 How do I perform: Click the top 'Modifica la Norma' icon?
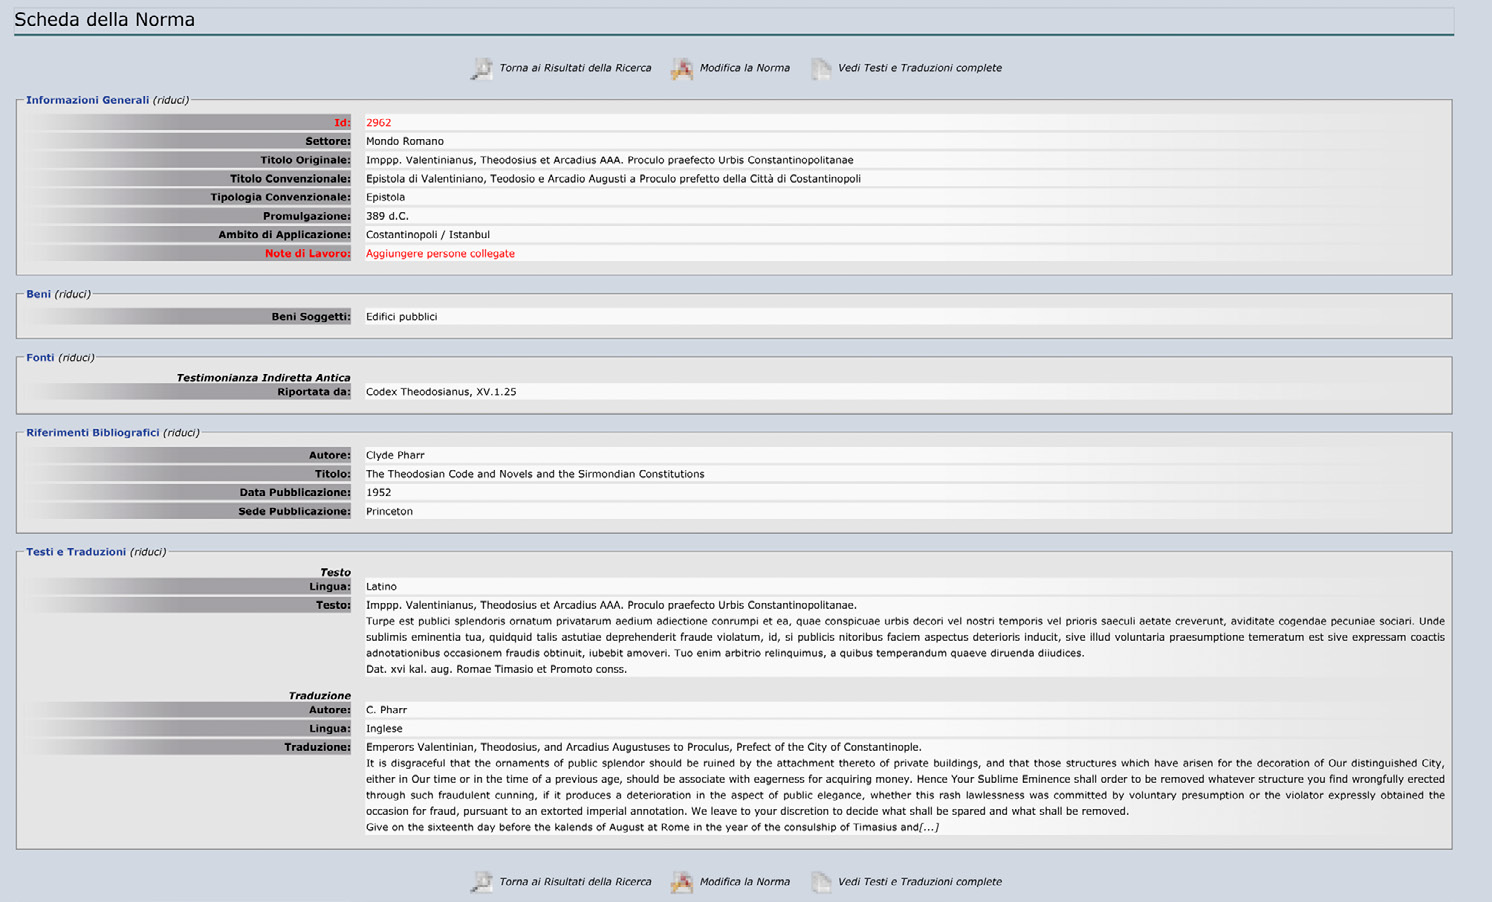tap(682, 68)
